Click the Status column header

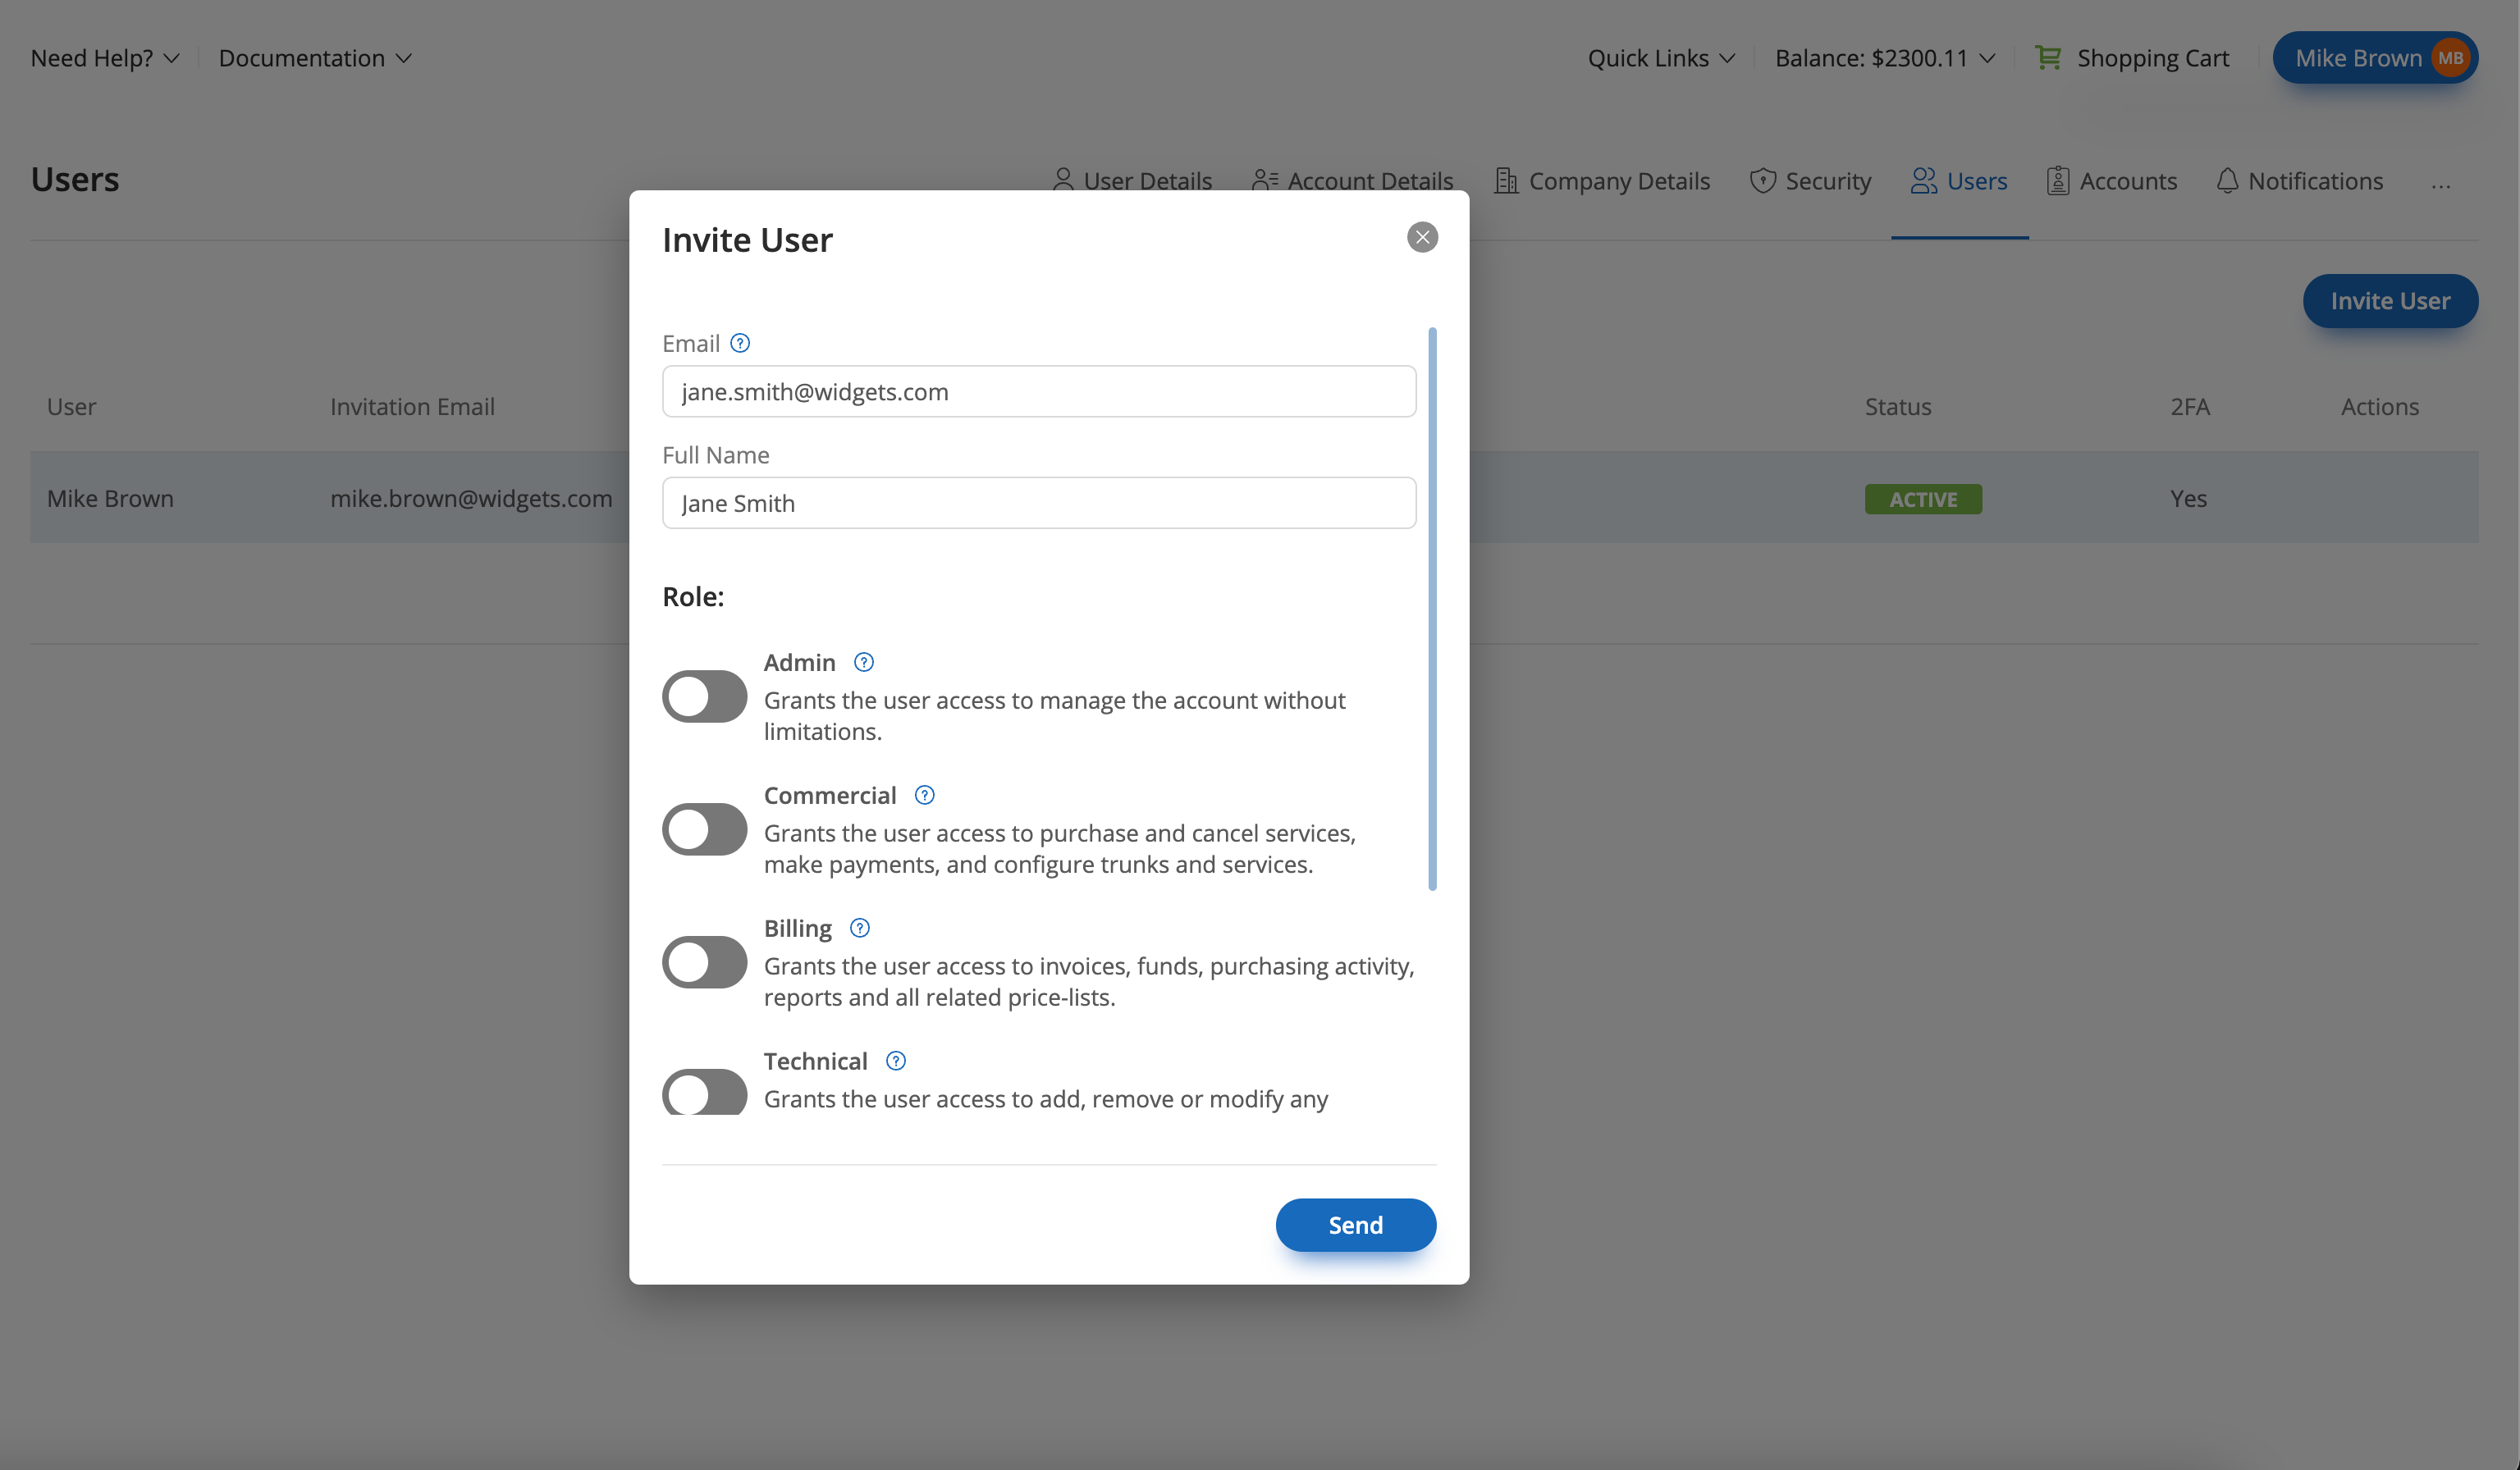[1897, 406]
